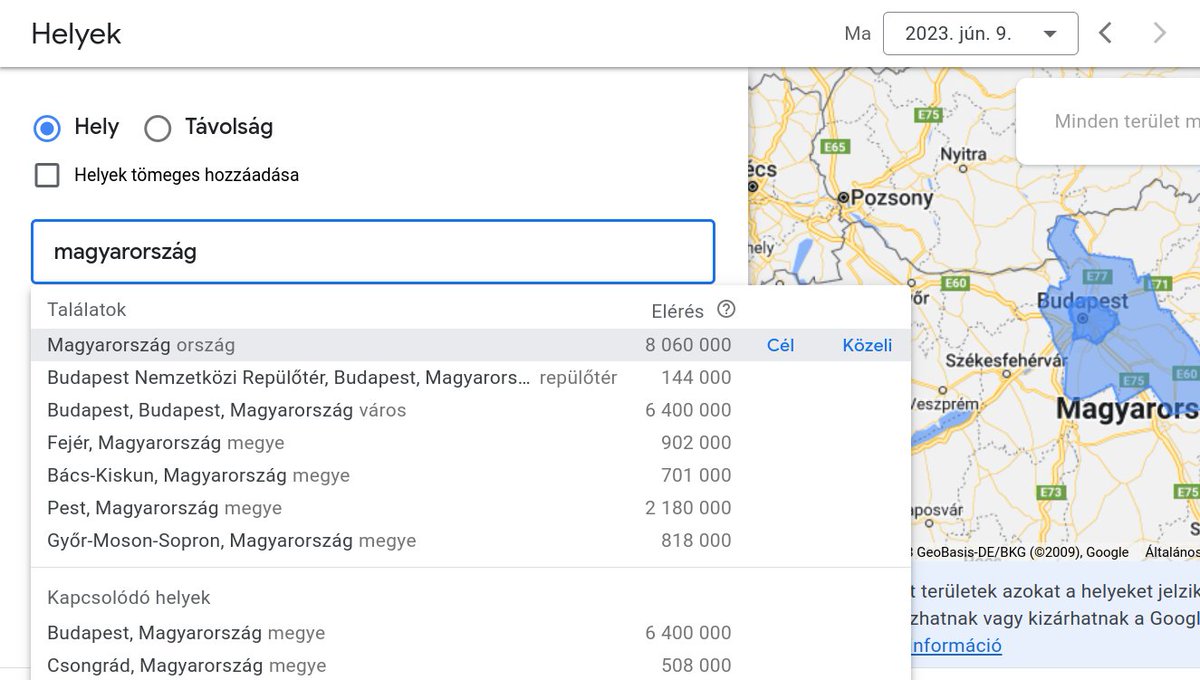Screen dimensions: 1200x680
Task: Click the 508 000 reach value
Action: tap(696, 665)
